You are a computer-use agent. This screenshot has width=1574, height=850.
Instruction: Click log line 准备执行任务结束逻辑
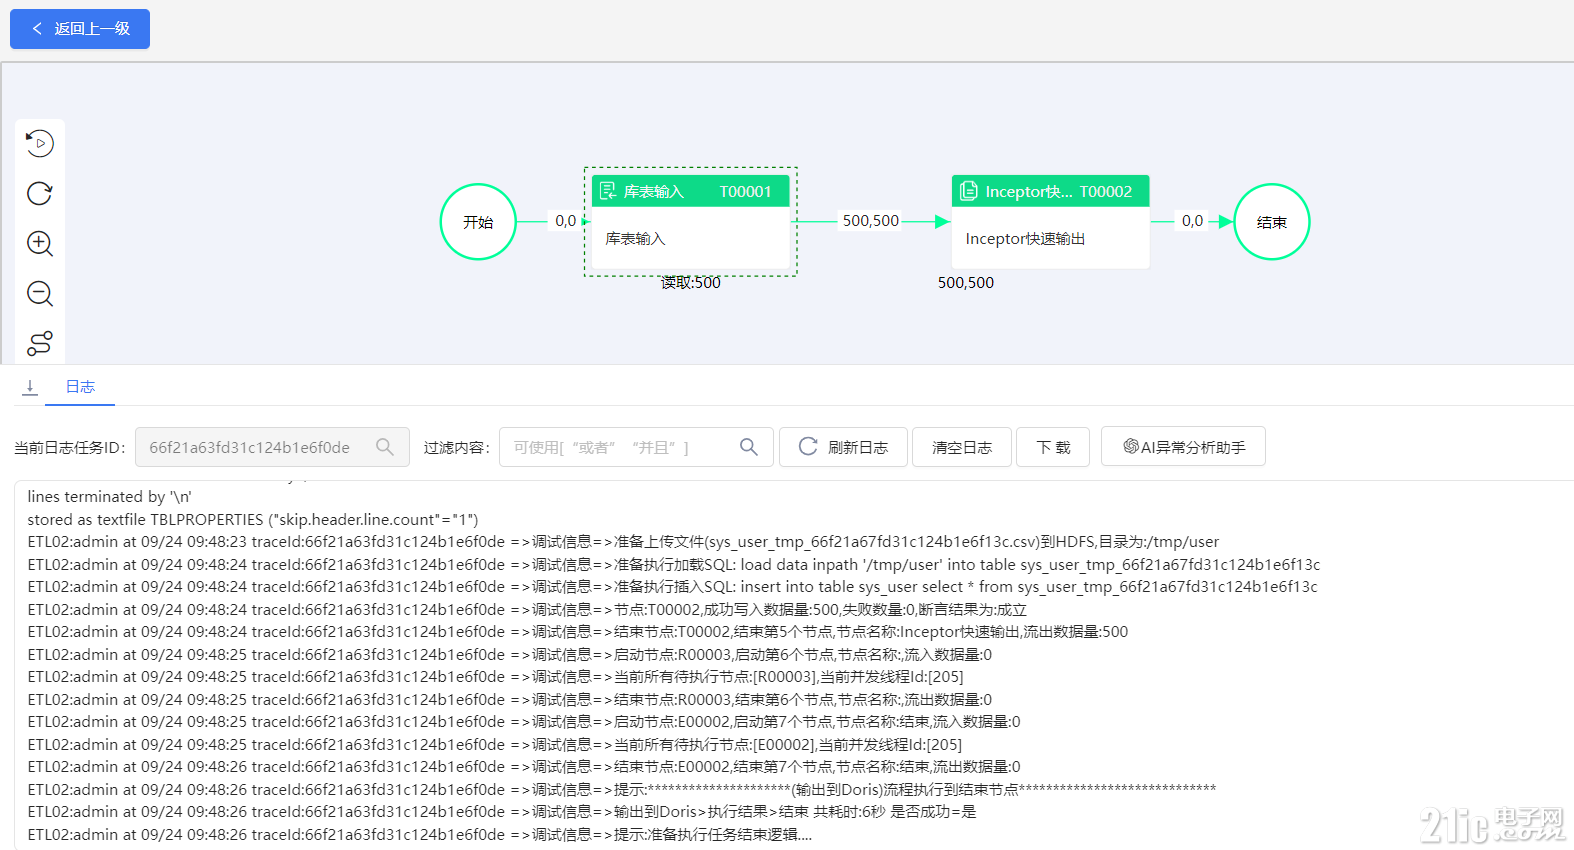pyautogui.click(x=420, y=835)
